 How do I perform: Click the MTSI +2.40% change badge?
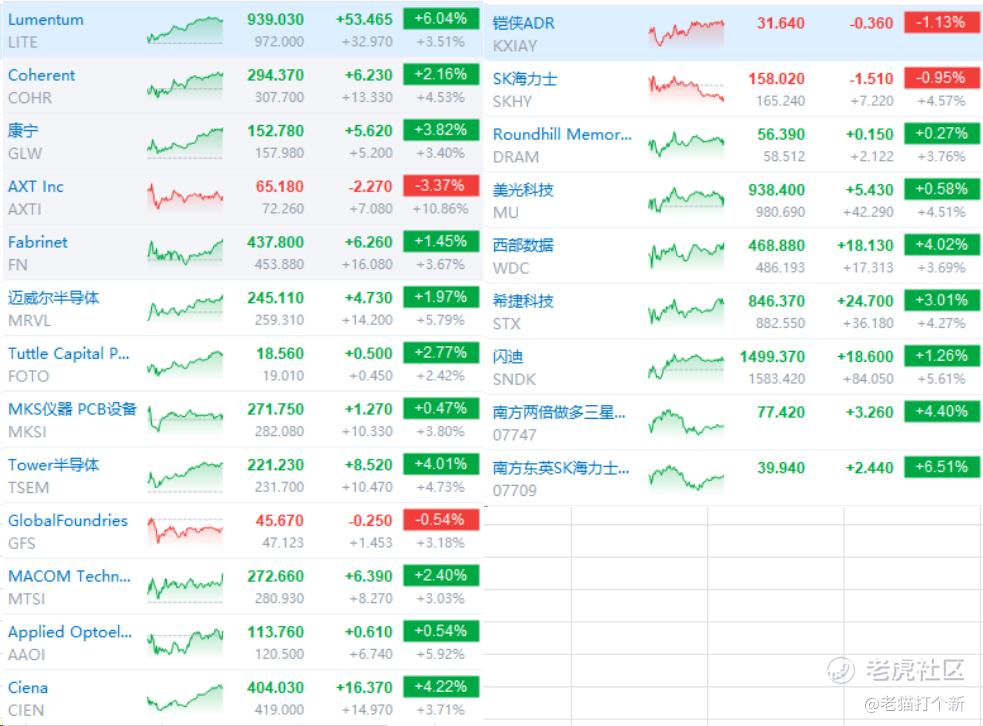point(441,576)
